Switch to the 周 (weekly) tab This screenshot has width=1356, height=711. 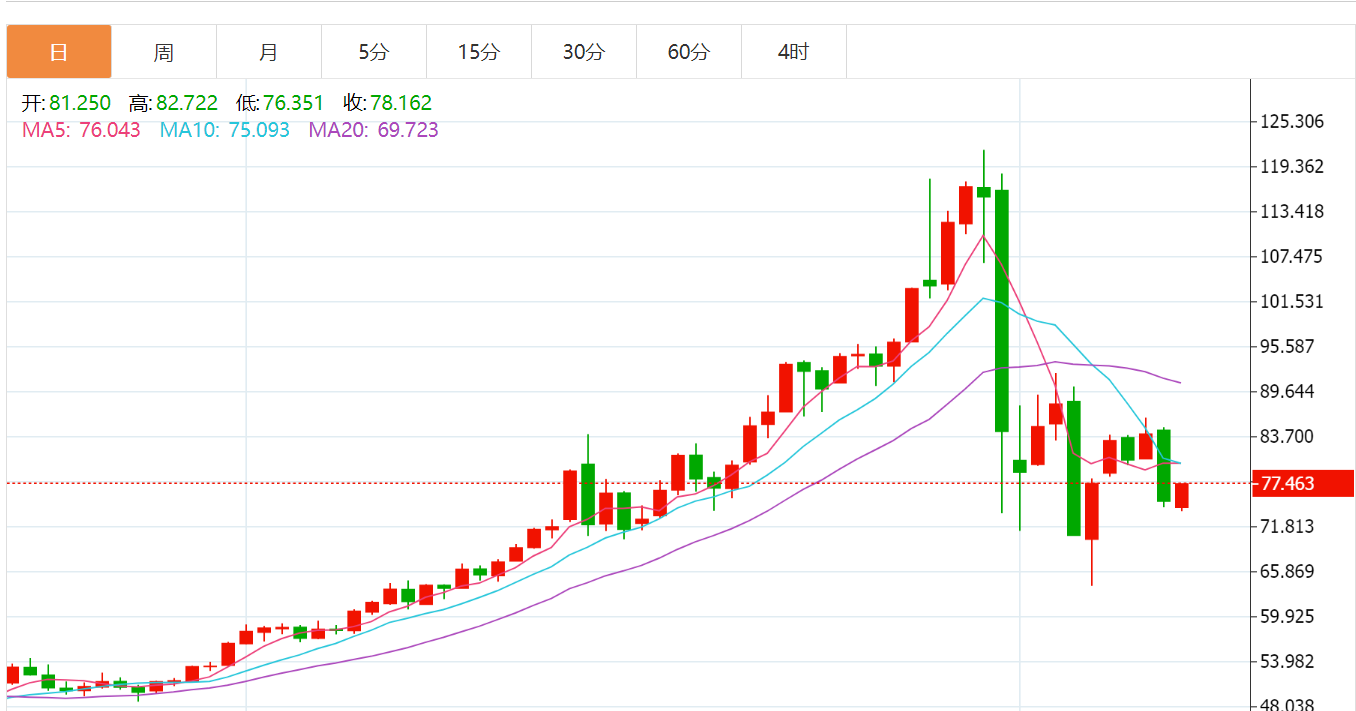164,52
